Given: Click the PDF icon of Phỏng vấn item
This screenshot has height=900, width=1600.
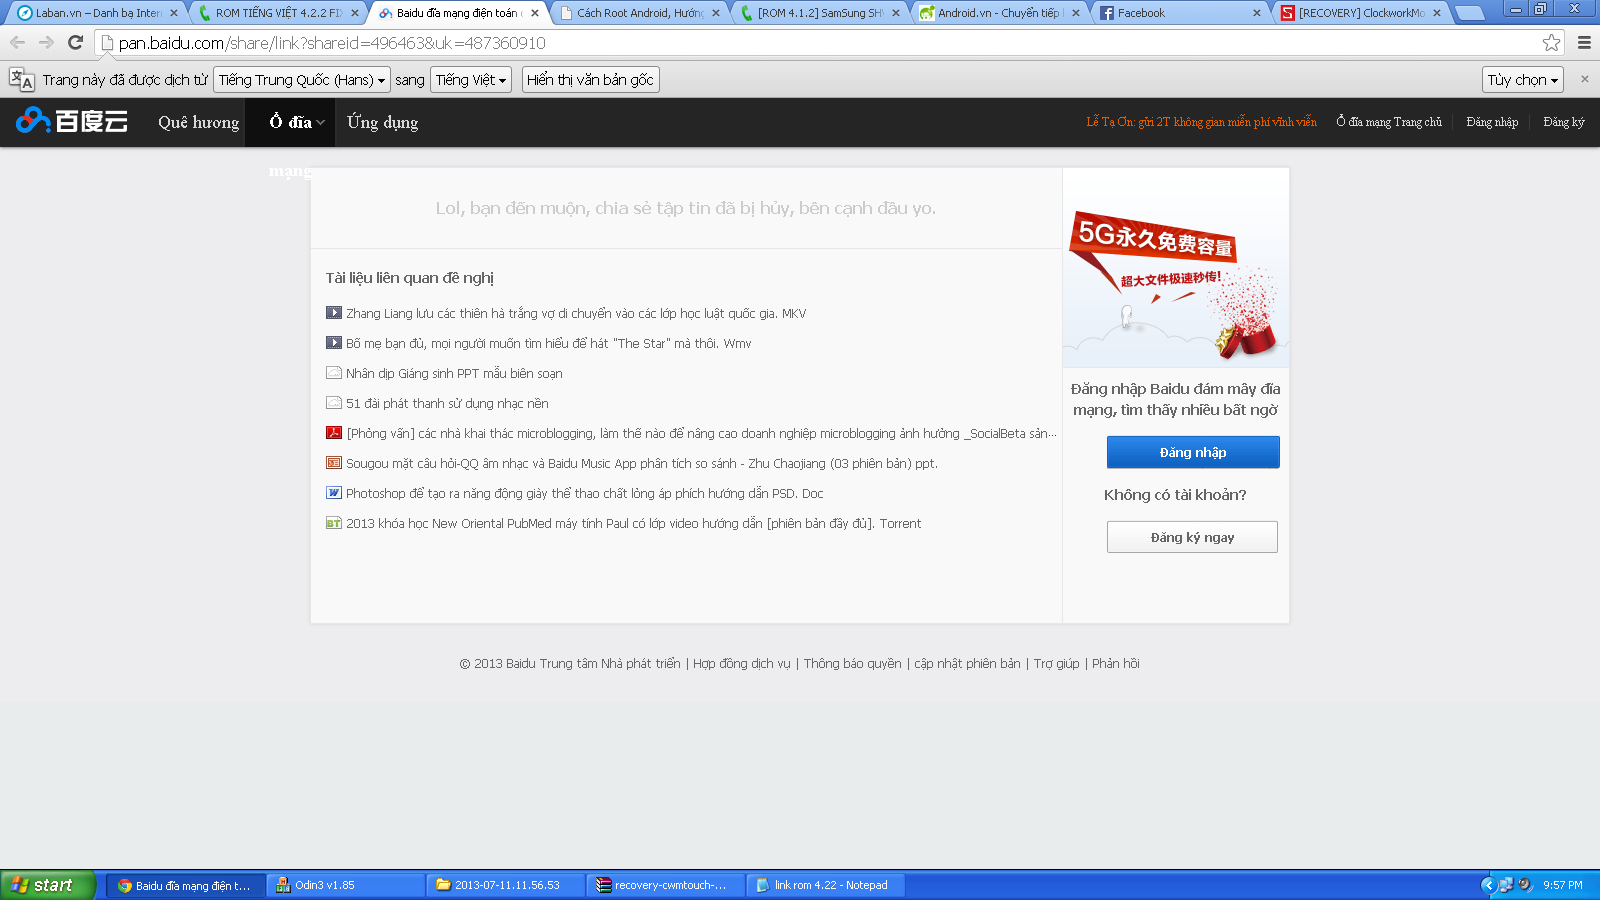Looking at the screenshot, I should [334, 433].
